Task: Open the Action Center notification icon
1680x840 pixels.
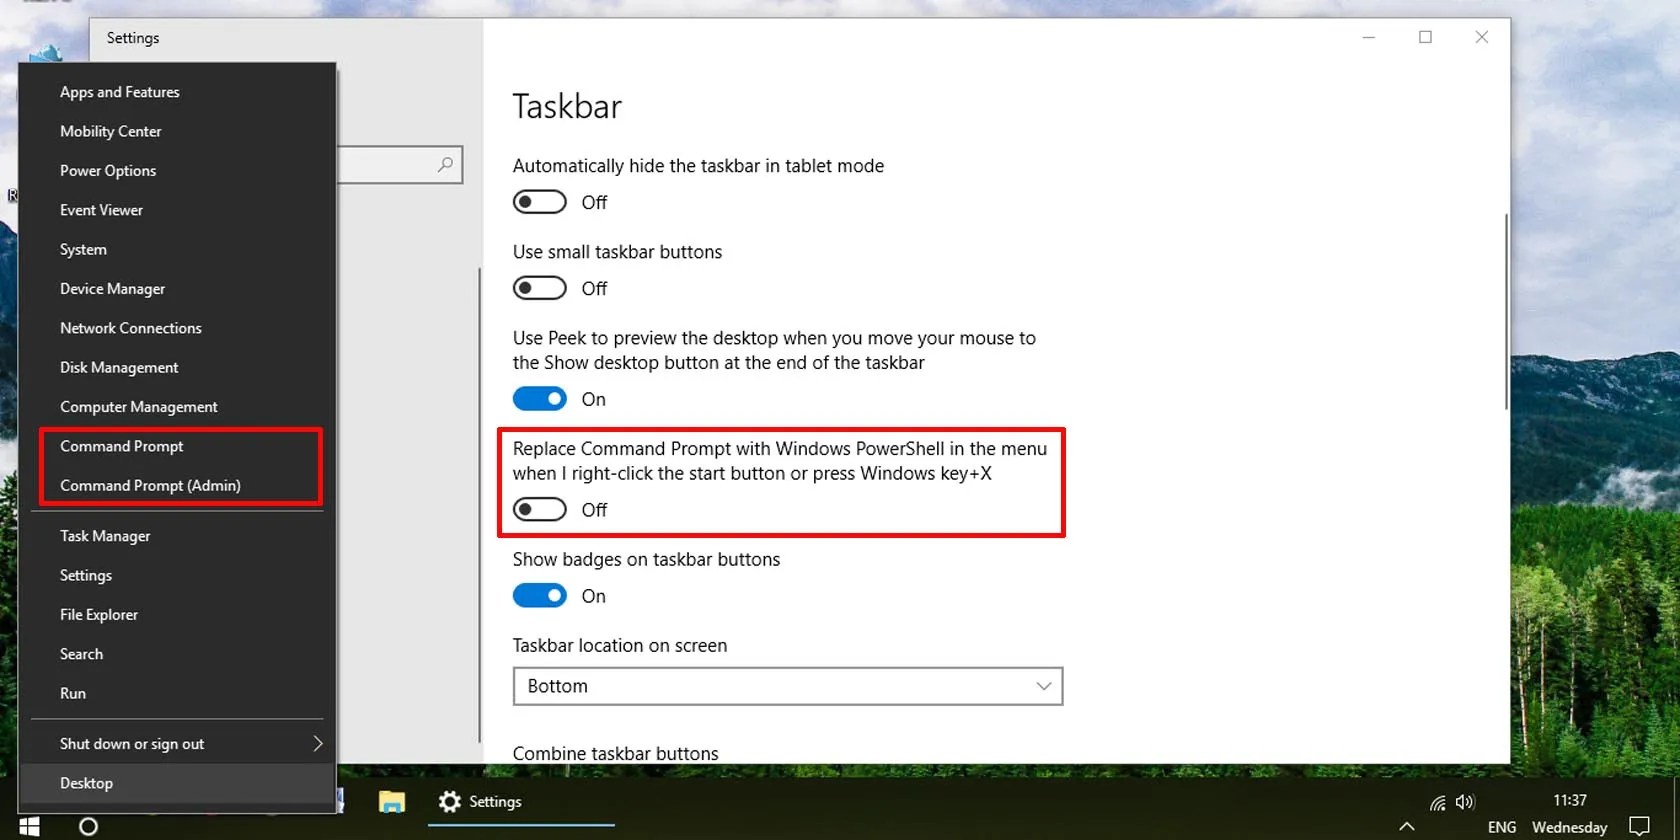Action: [x=1639, y=826]
